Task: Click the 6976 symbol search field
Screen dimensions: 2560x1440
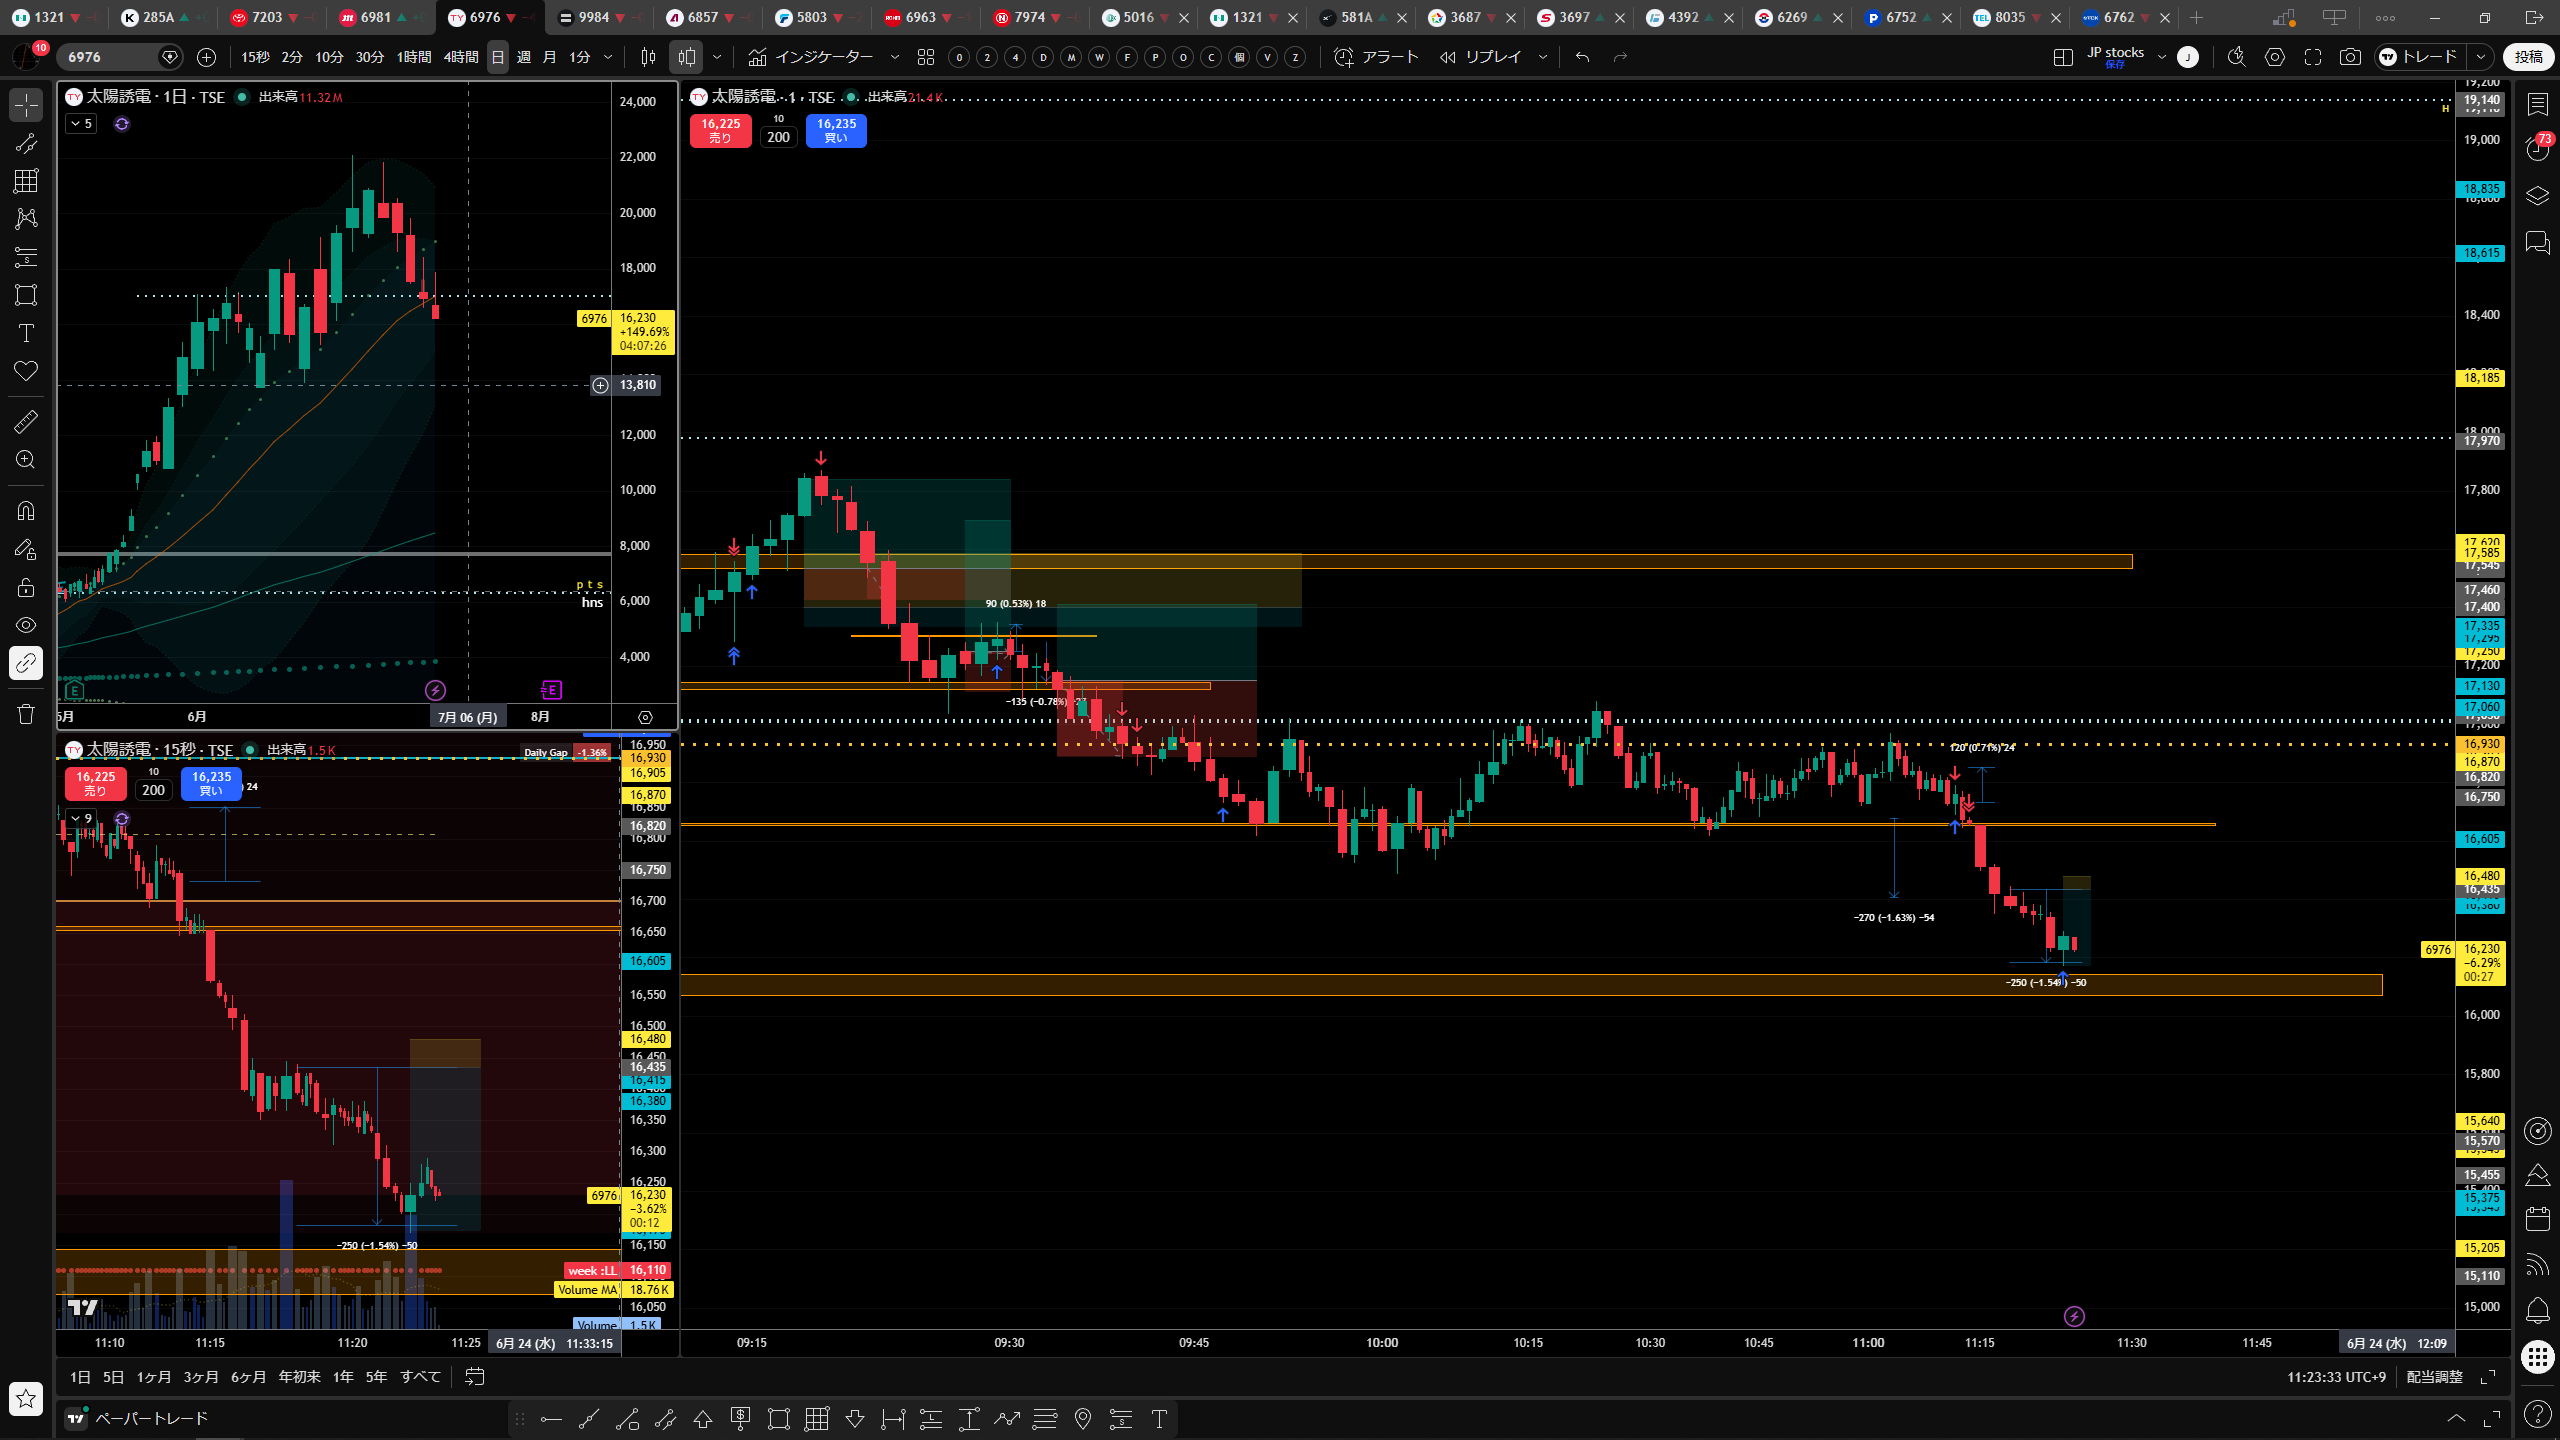Action: click(x=110, y=57)
